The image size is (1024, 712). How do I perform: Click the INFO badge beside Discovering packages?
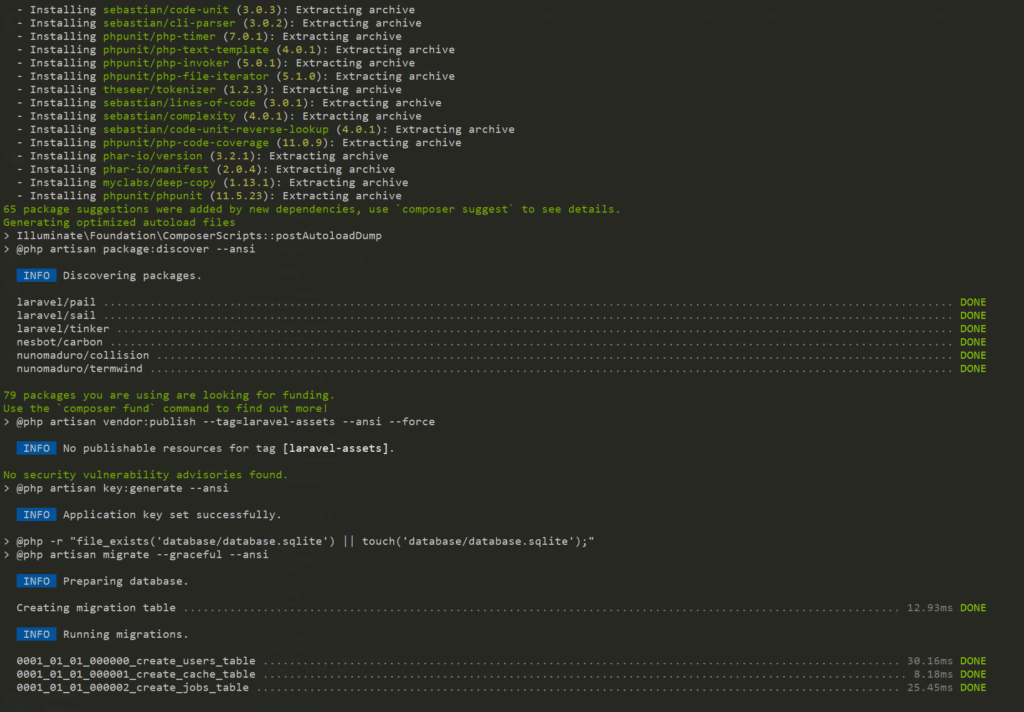click(x=36, y=275)
